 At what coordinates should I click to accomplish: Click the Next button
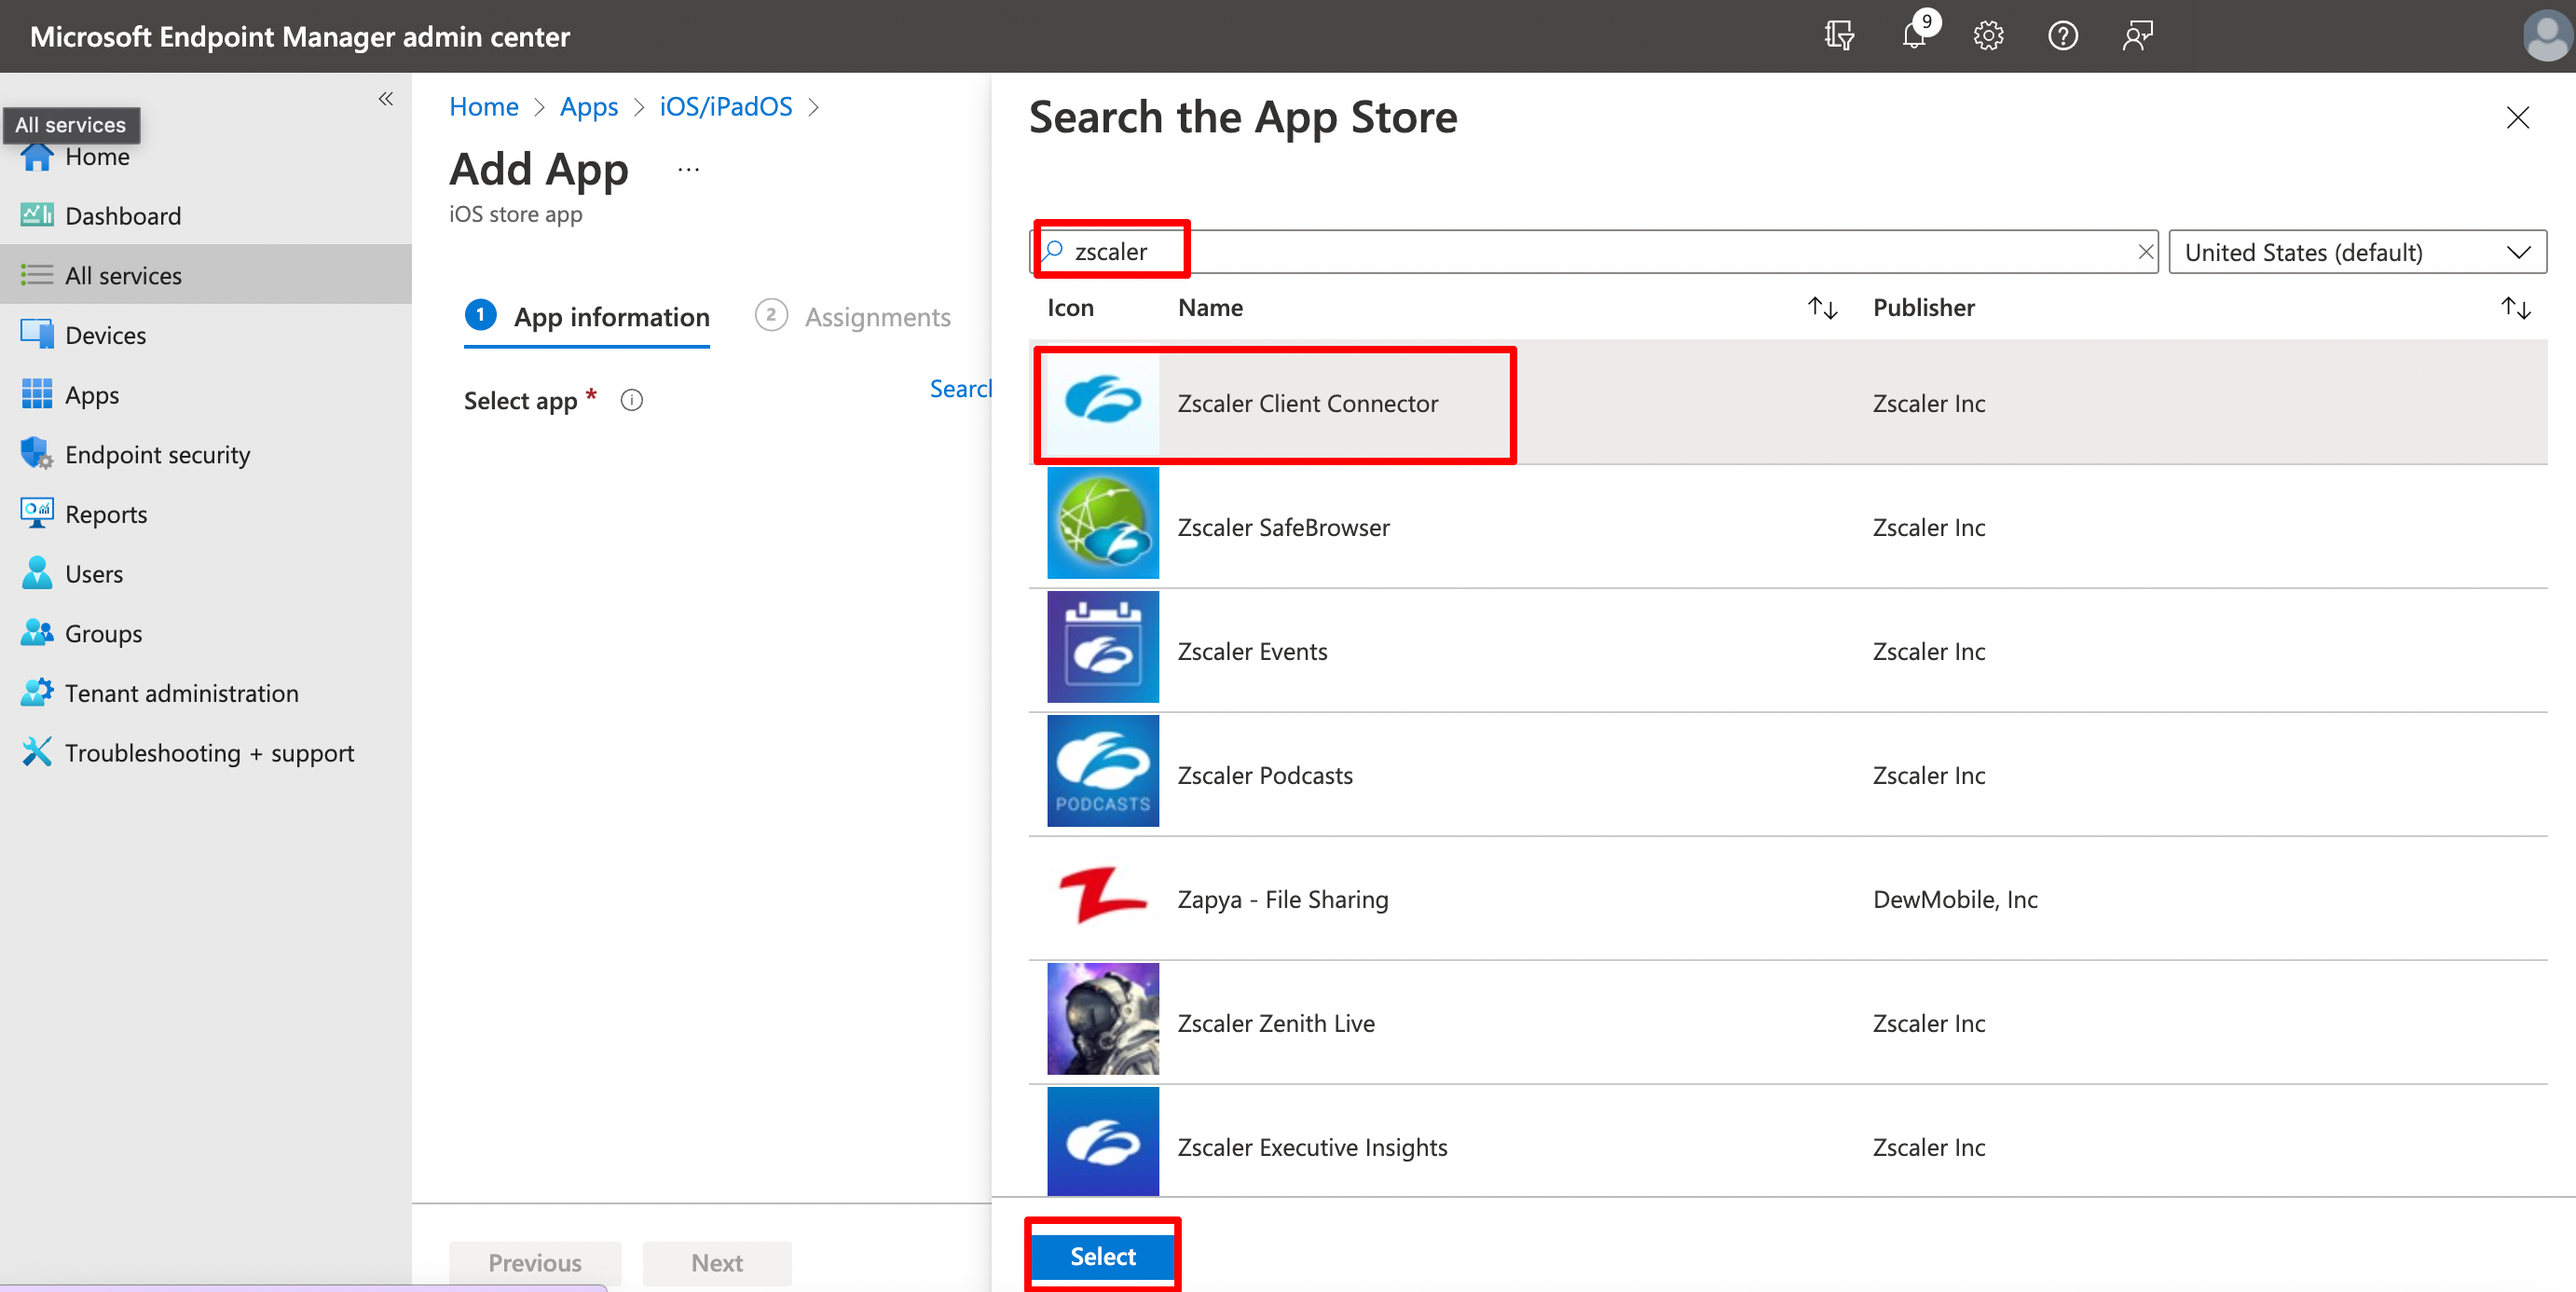point(717,1262)
